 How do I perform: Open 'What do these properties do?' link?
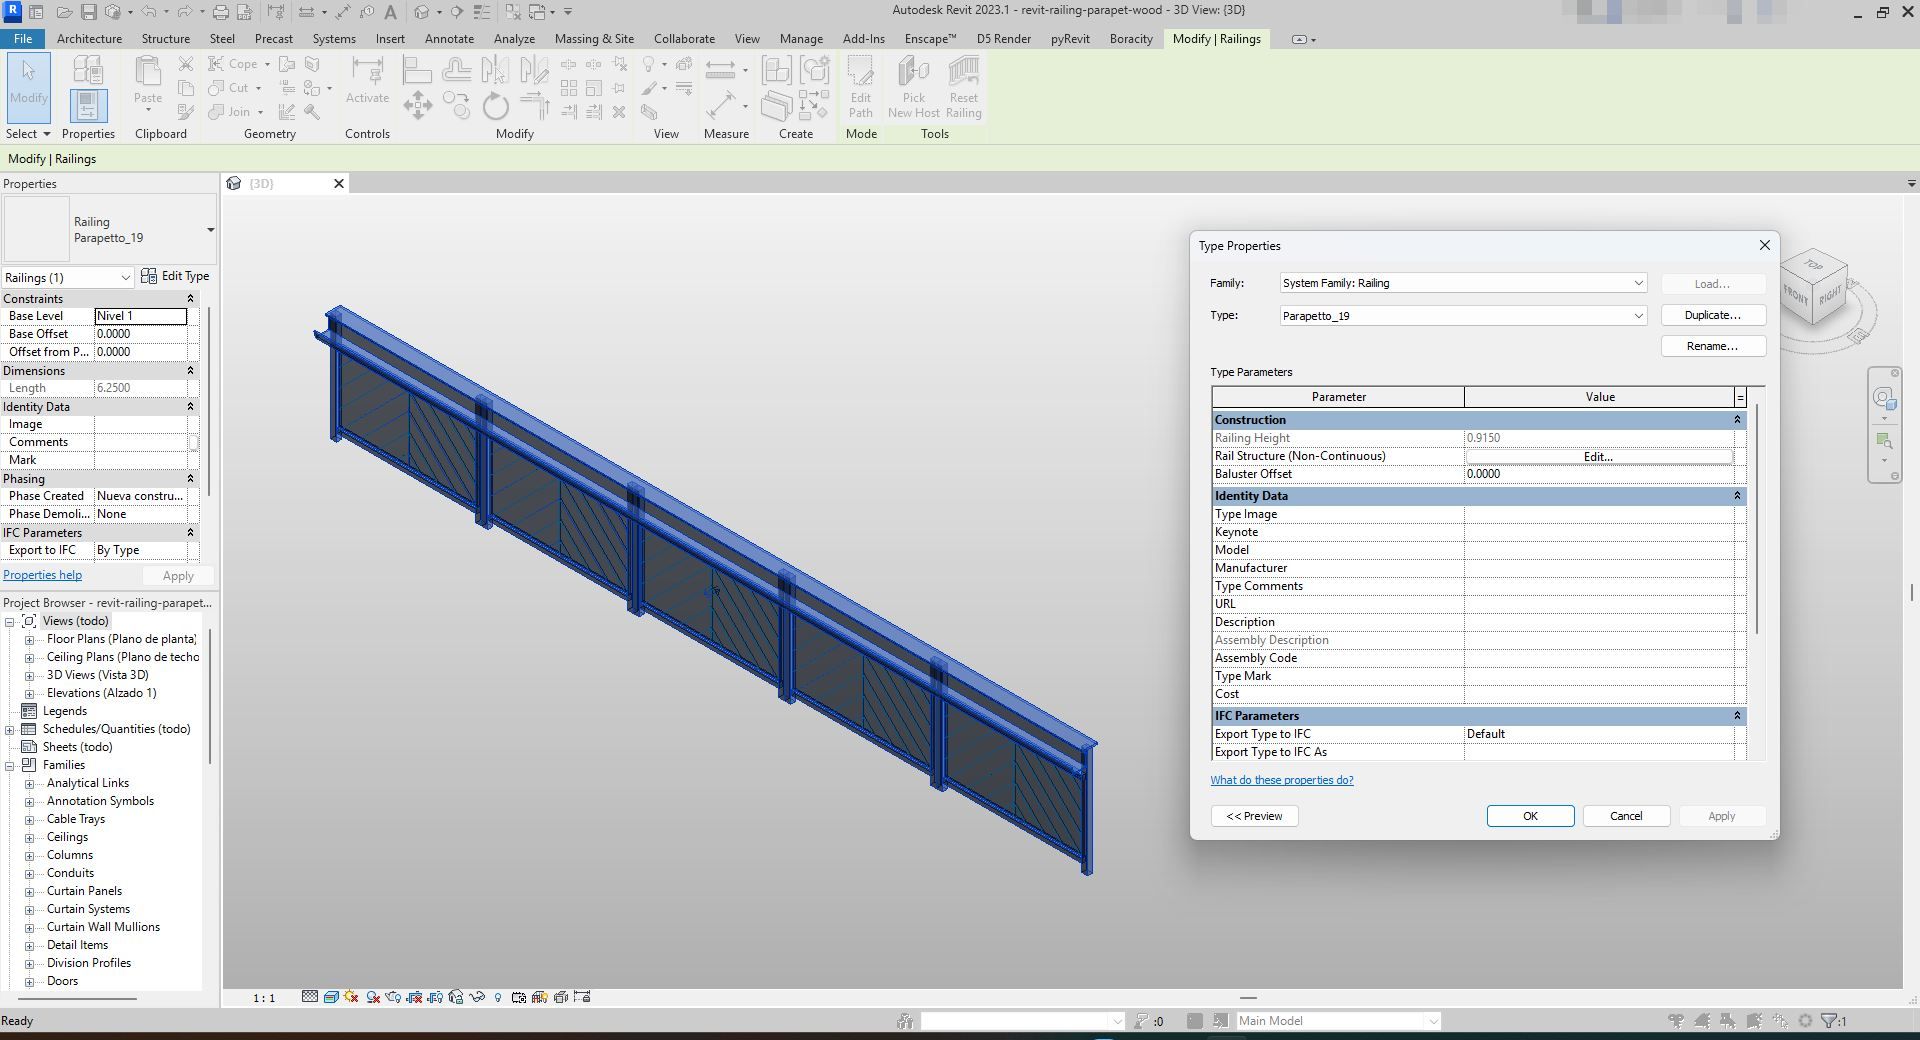[1281, 780]
